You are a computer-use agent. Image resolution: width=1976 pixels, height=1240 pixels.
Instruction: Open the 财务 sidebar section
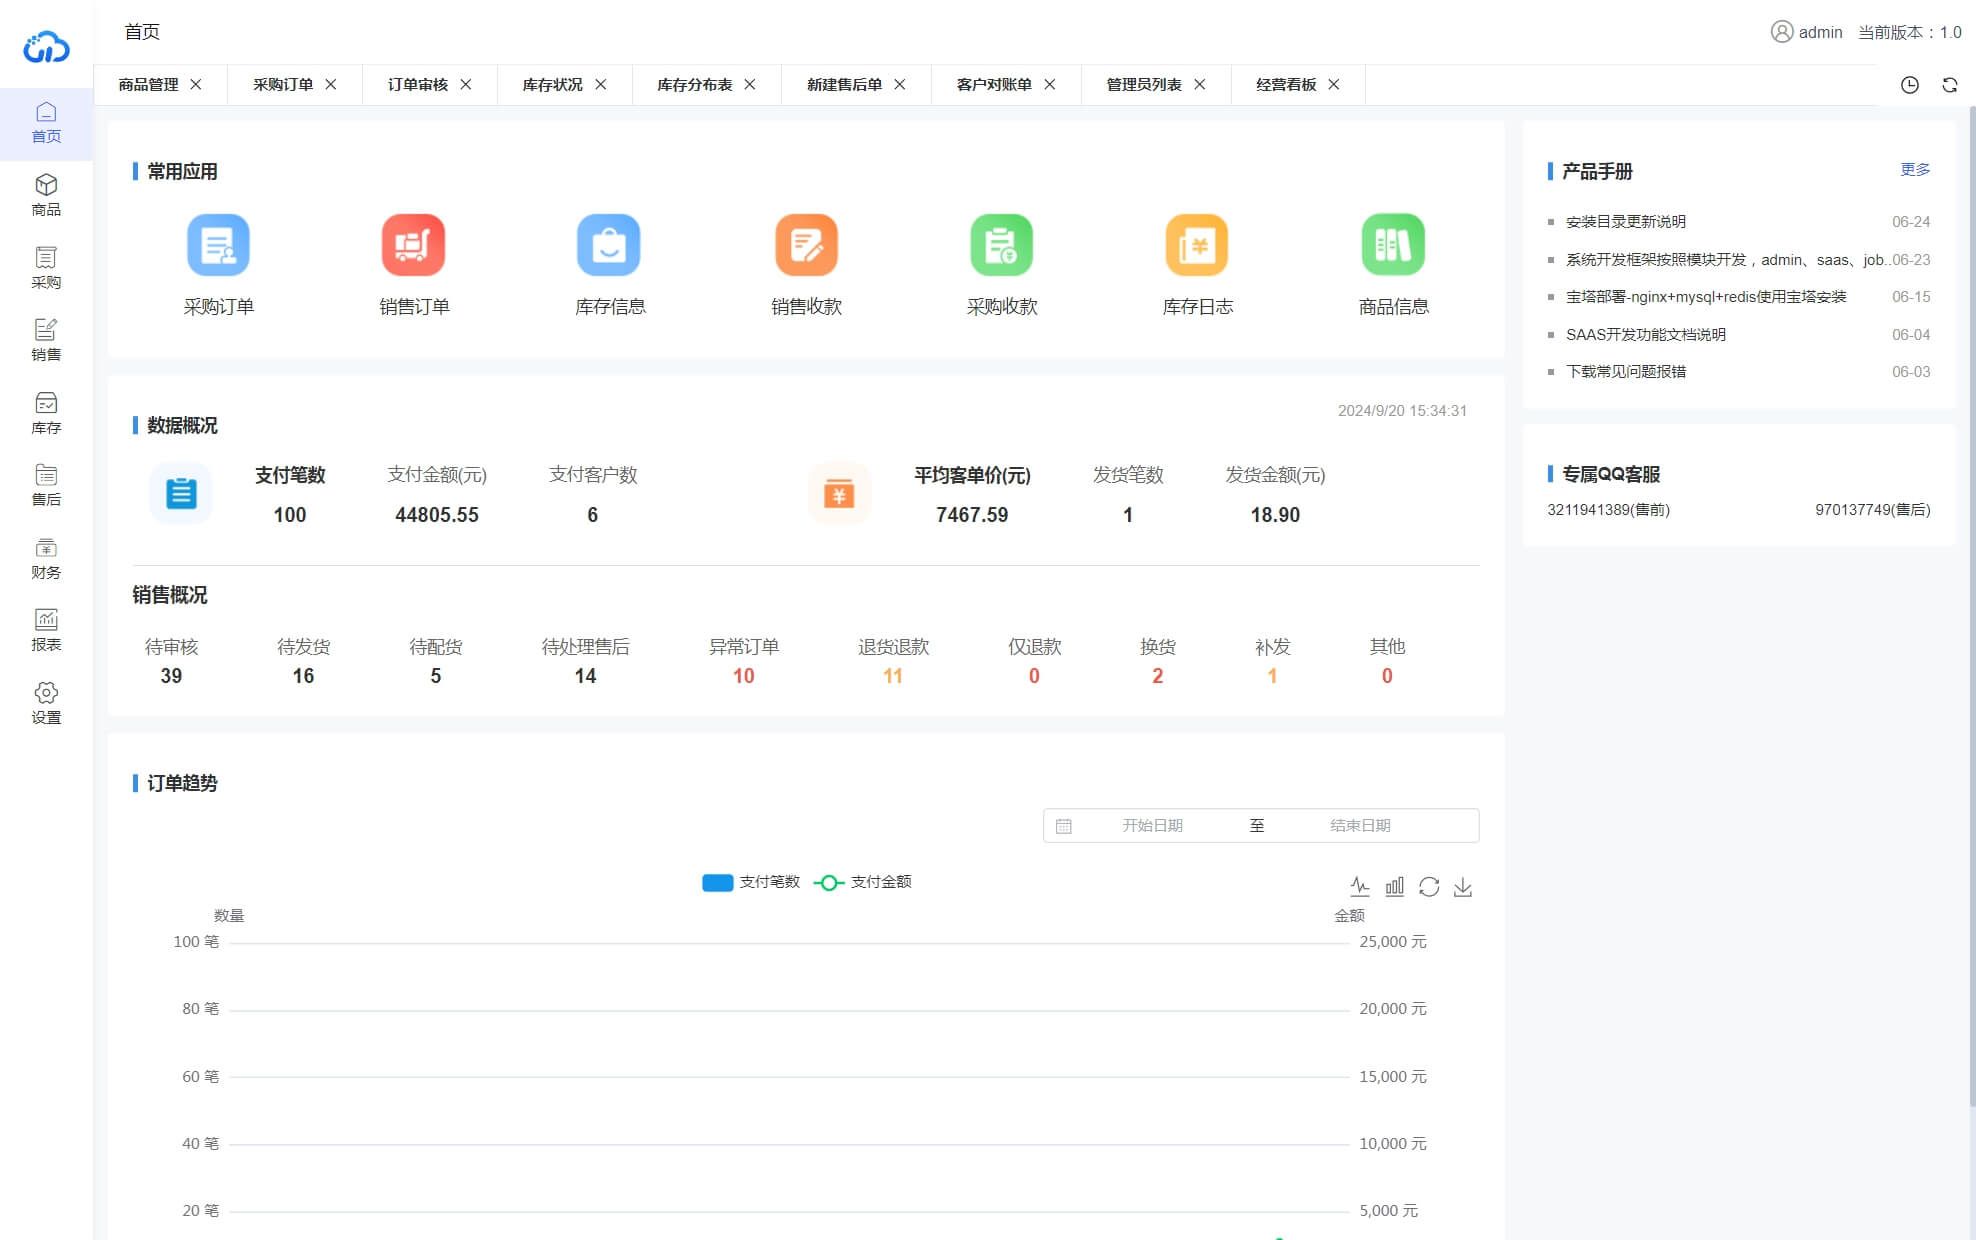pos(46,559)
